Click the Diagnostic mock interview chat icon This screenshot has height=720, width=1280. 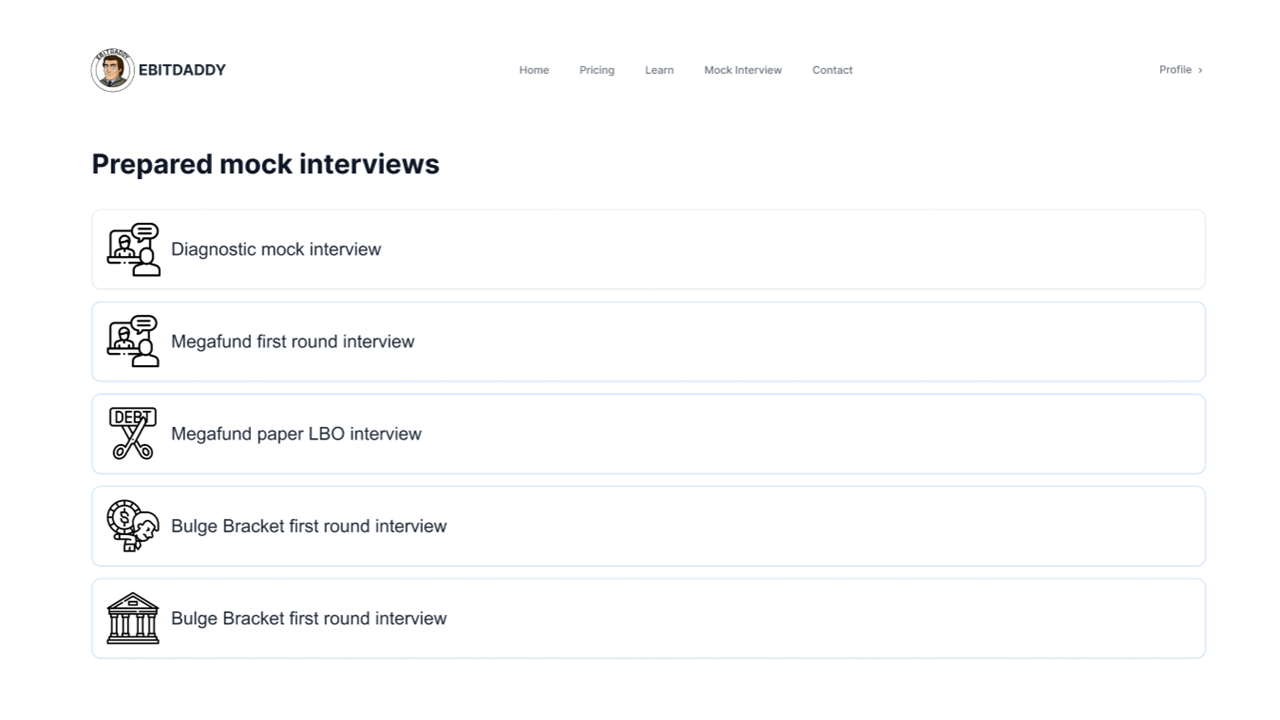133,249
